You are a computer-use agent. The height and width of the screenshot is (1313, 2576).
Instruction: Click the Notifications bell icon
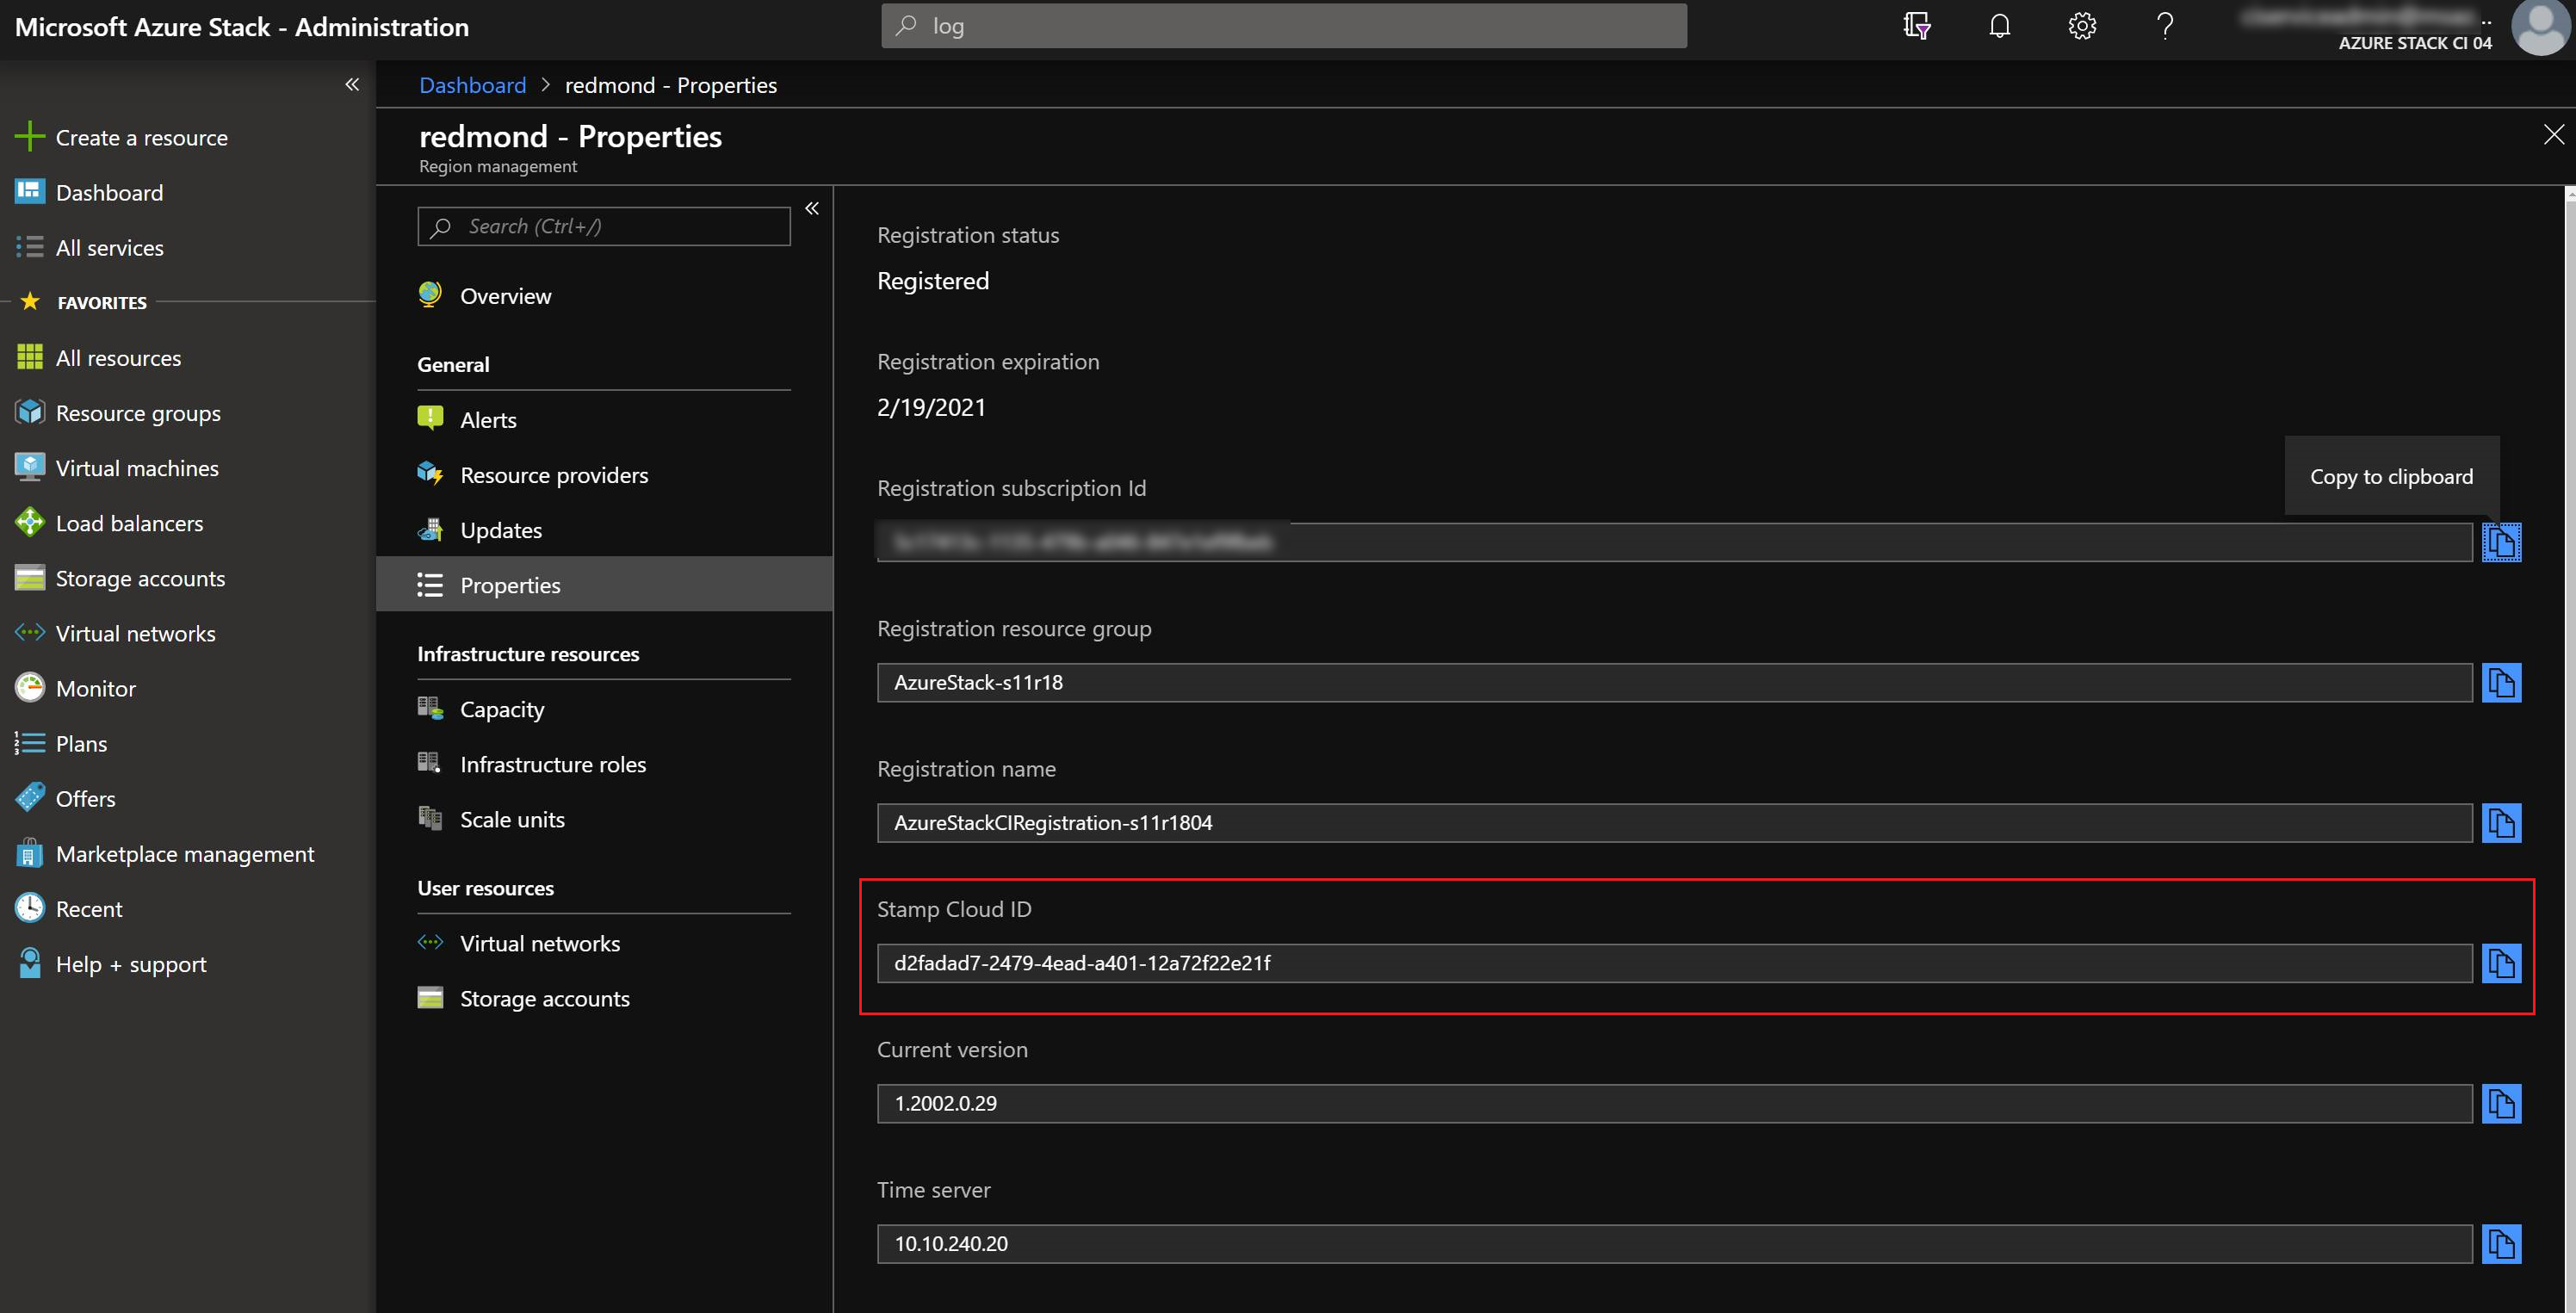(x=2000, y=25)
